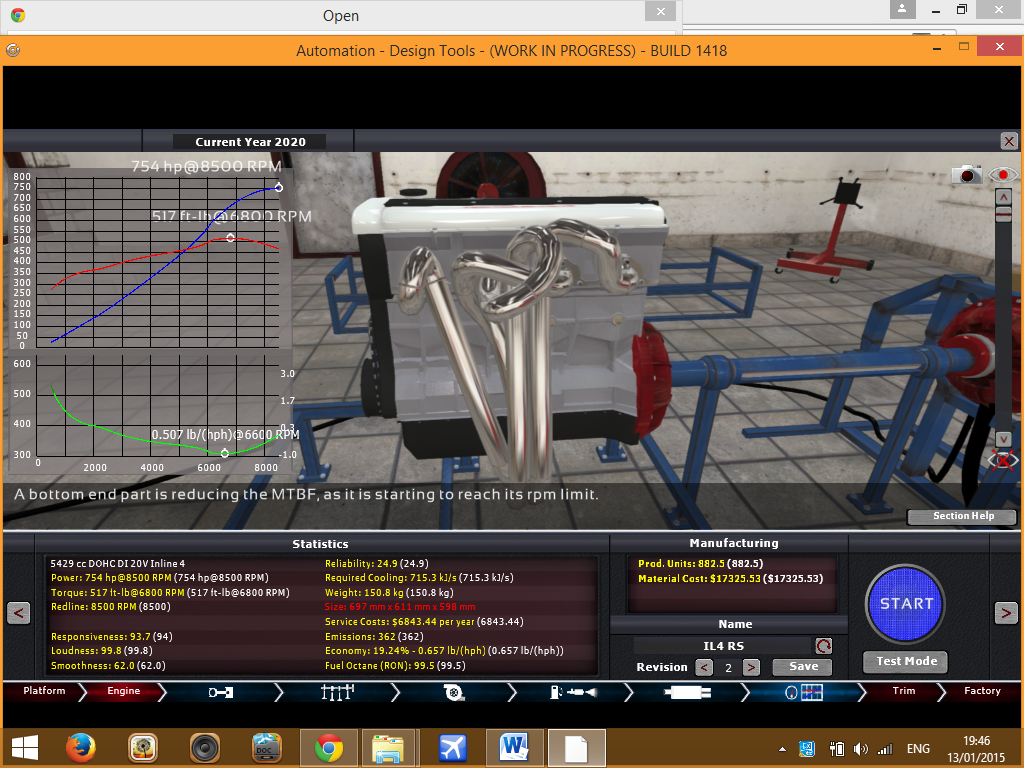The image size is (1024, 768).
Task: Open the blank document app on taskbar
Action: click(x=577, y=748)
